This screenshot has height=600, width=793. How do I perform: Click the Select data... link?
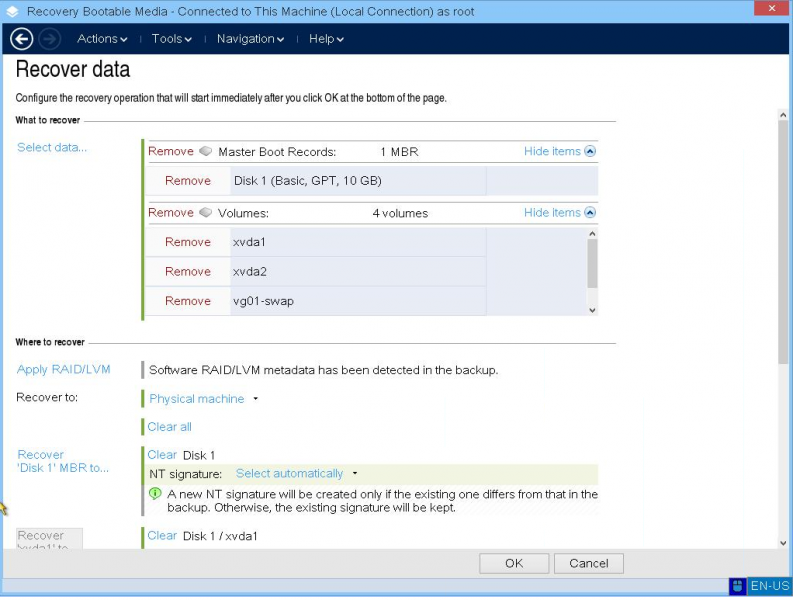[52, 147]
